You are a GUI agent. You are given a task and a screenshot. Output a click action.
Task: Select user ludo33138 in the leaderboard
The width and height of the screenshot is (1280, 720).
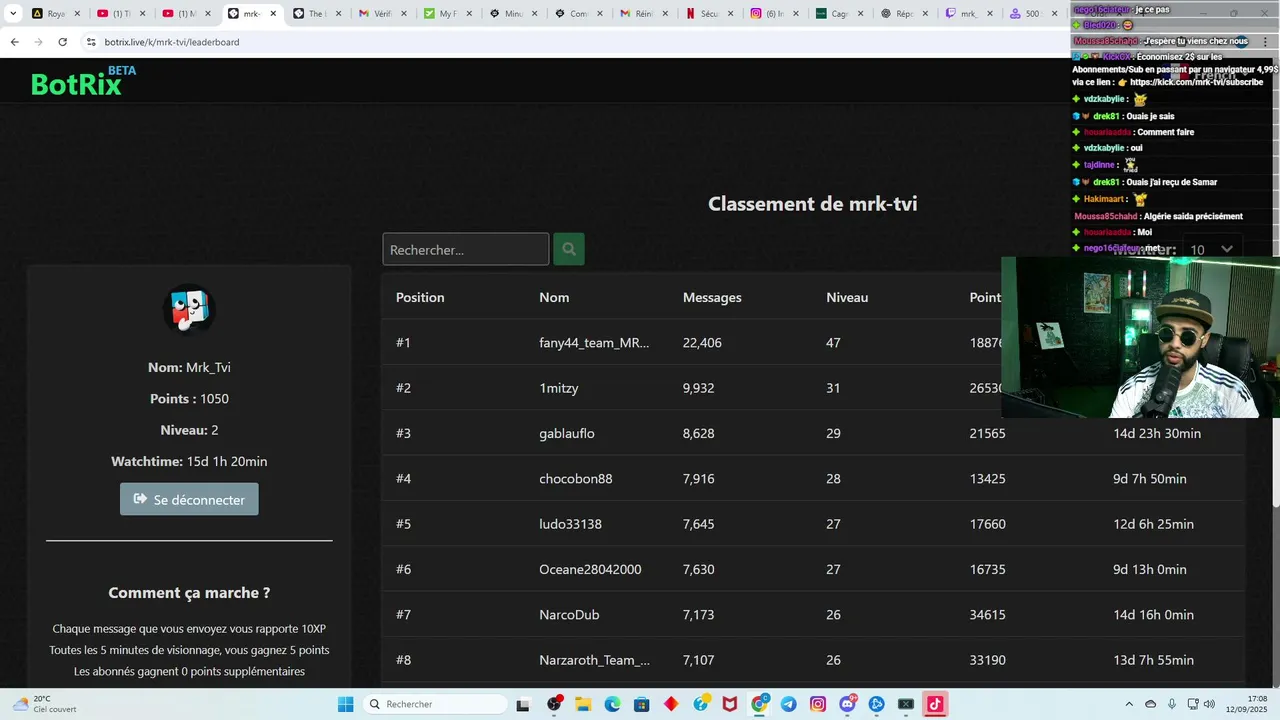click(x=570, y=524)
